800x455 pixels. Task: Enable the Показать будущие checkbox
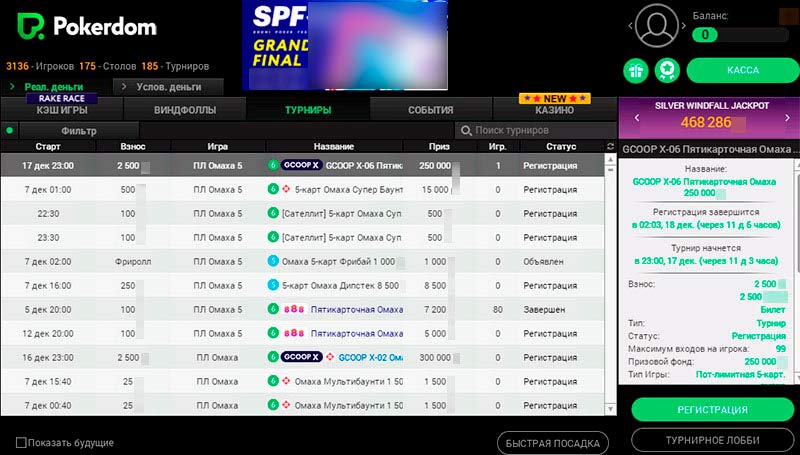coord(21,443)
